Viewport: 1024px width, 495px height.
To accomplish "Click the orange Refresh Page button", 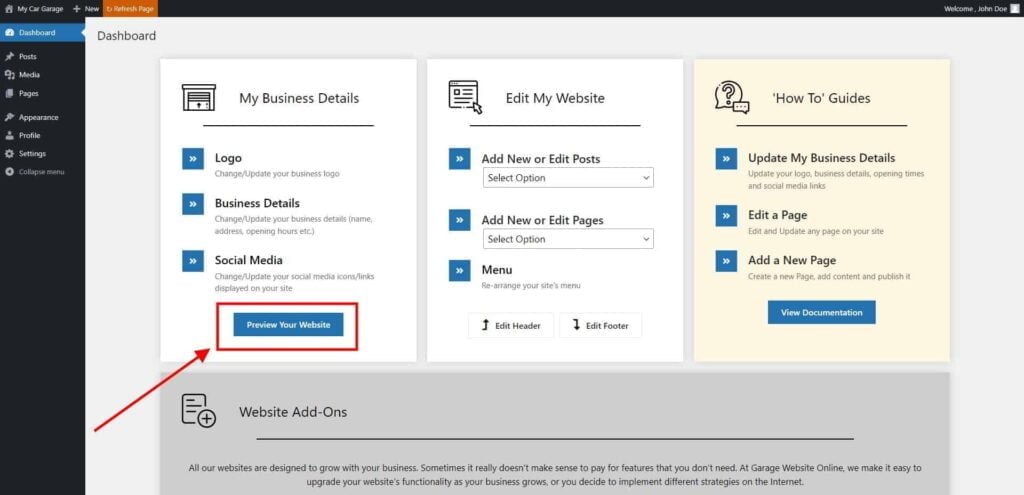I will click(131, 8).
